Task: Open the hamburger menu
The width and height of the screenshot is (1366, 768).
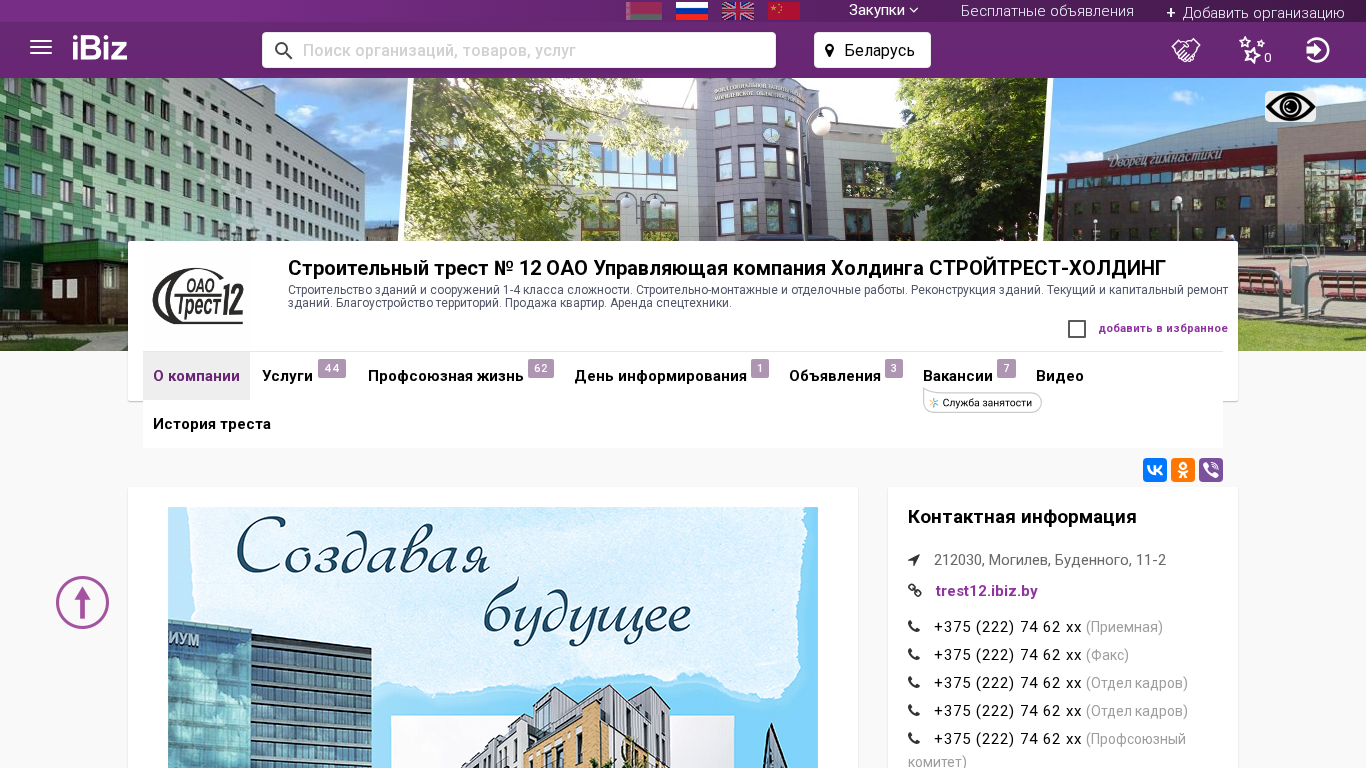Action: click(x=41, y=48)
